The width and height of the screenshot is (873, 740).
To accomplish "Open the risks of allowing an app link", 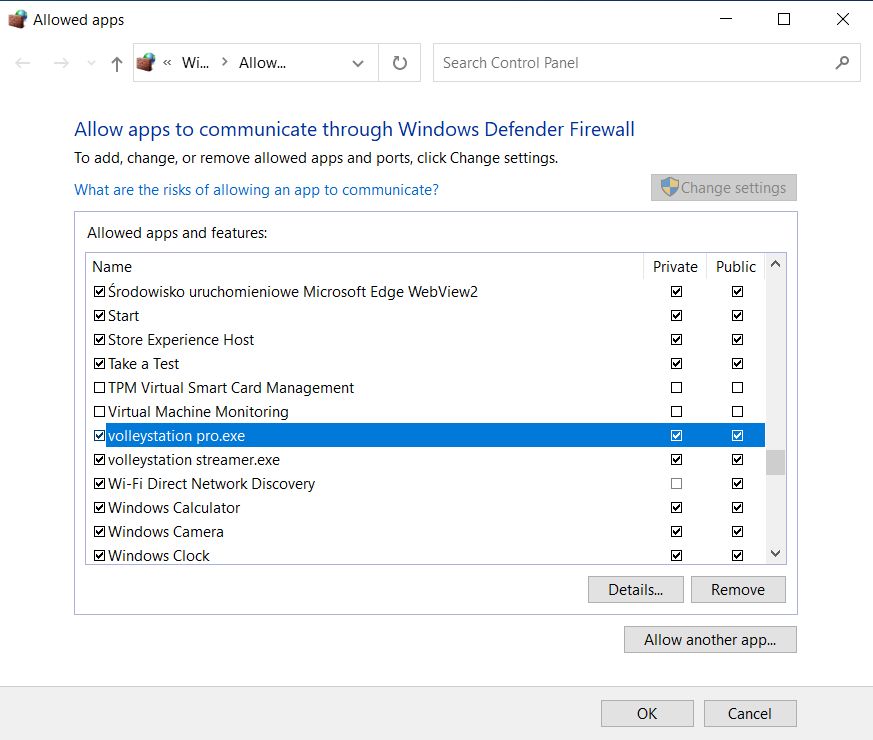I will click(256, 190).
